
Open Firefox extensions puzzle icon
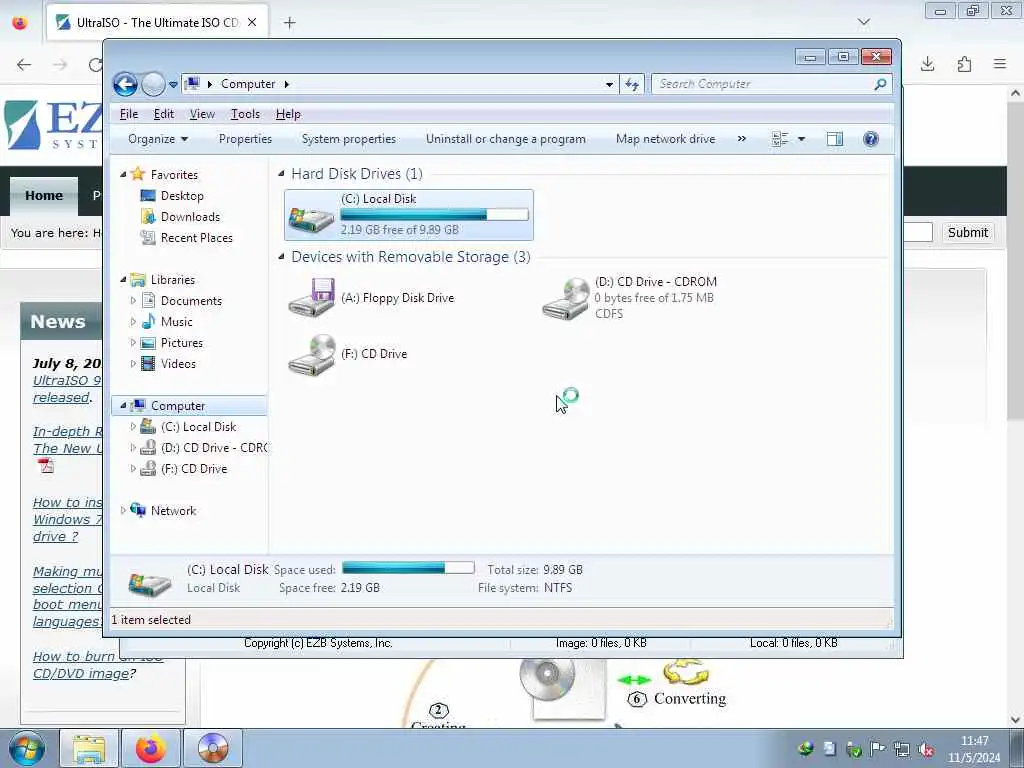click(x=964, y=64)
